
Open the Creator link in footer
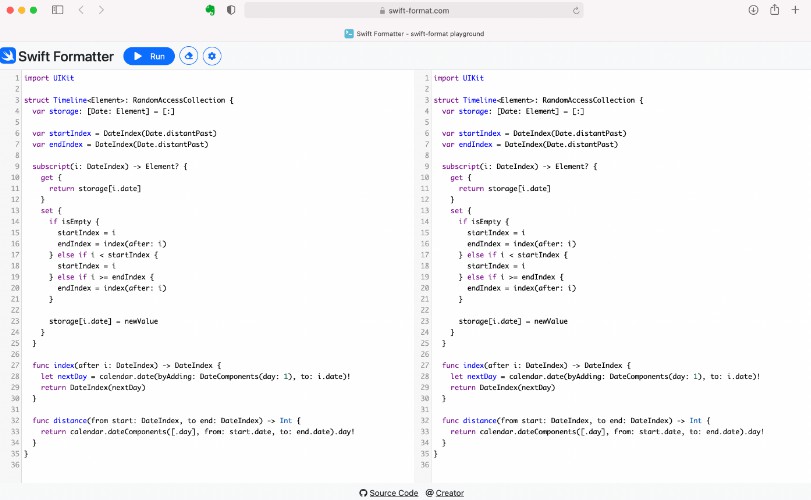[449, 493]
